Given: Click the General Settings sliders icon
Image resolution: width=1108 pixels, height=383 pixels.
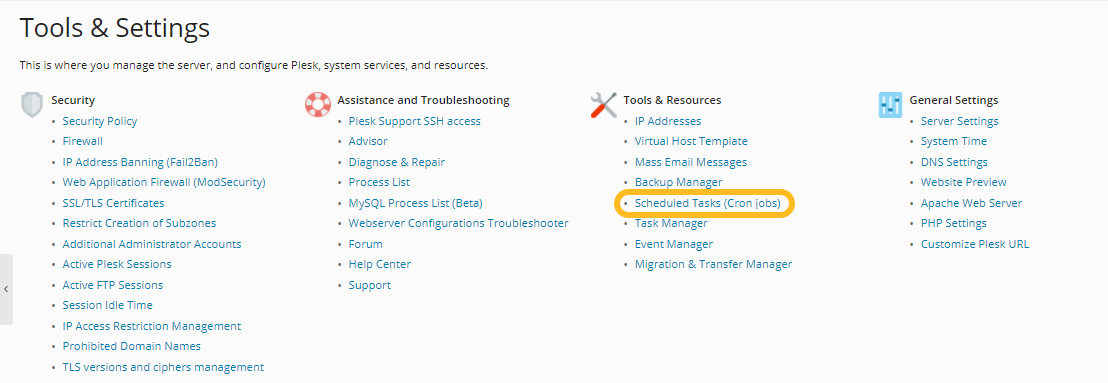Looking at the screenshot, I should (890, 105).
